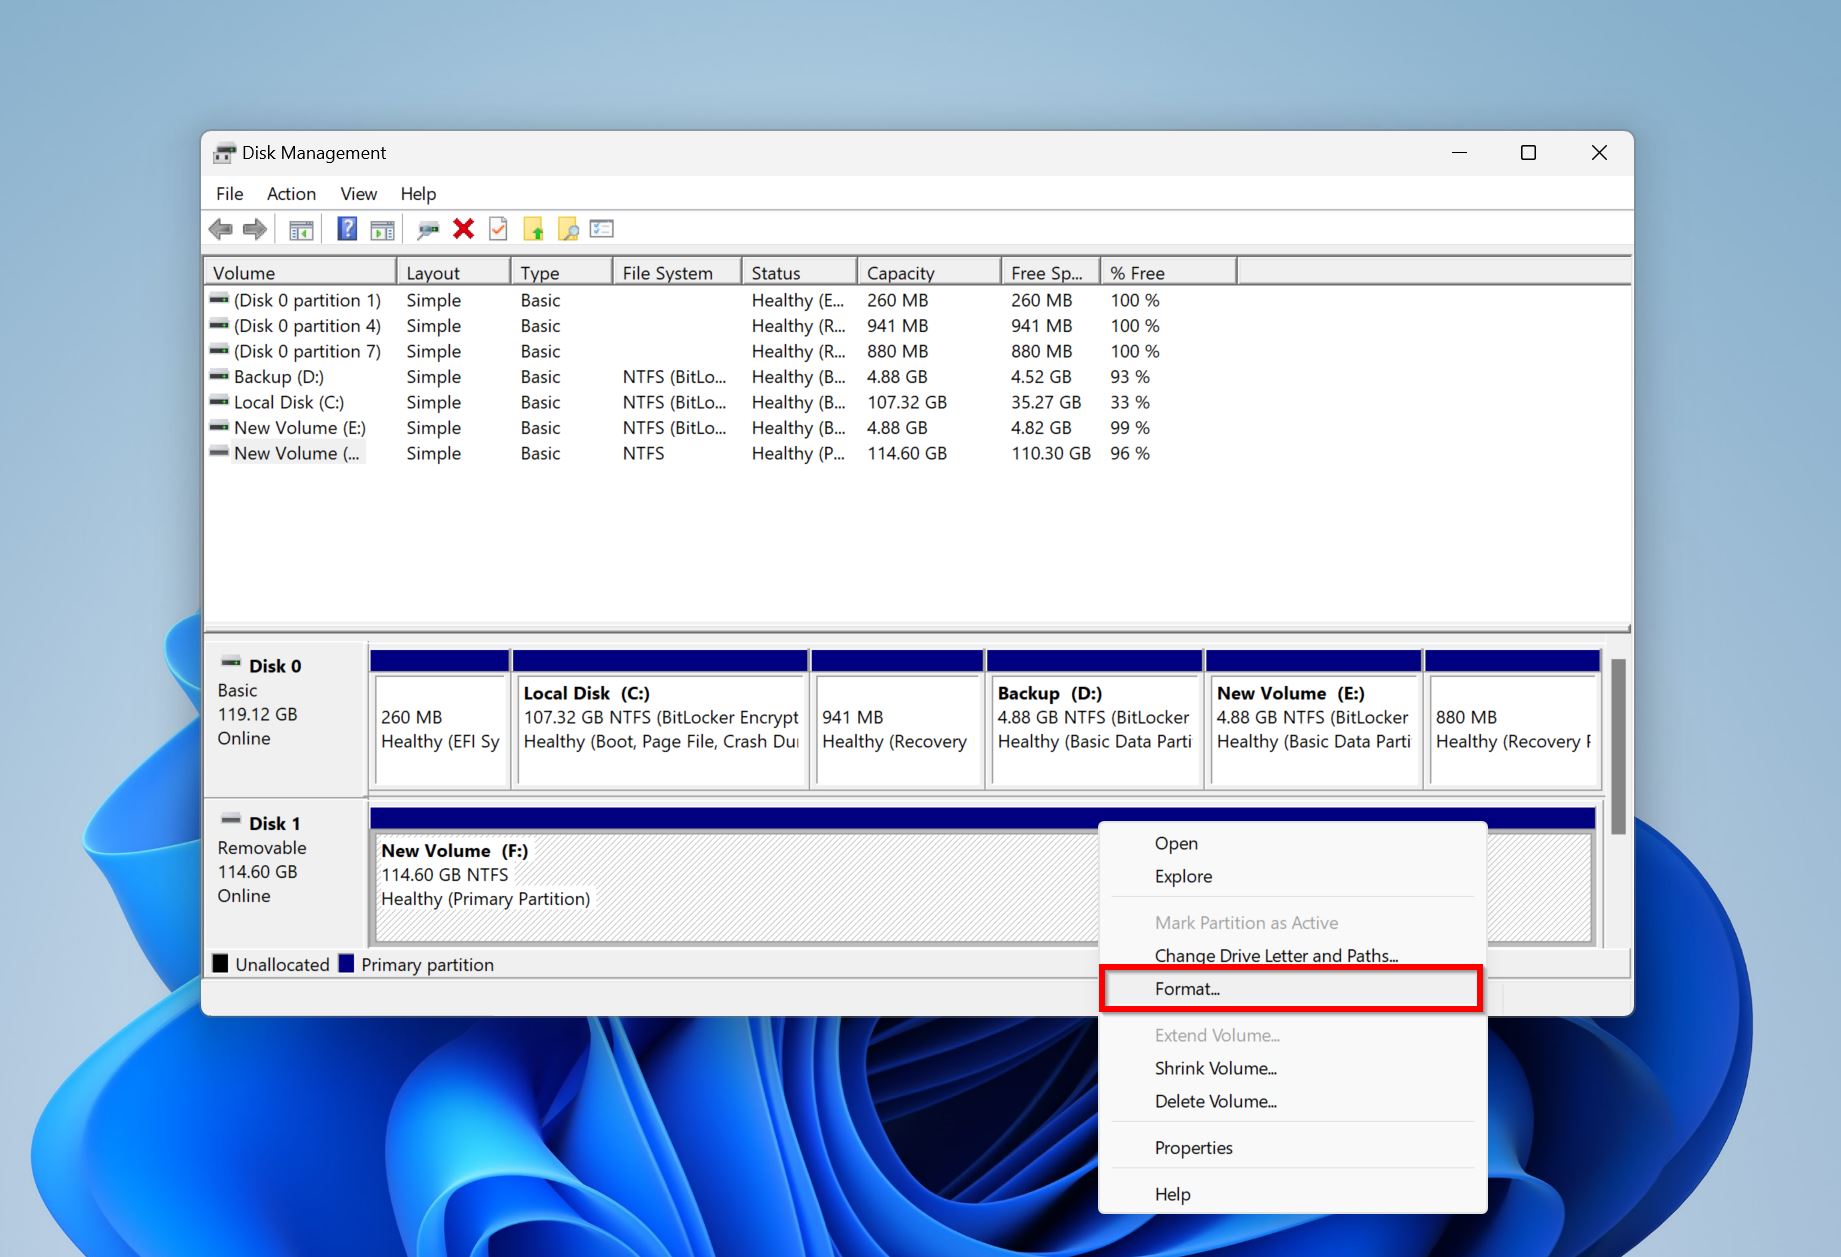Click the Properties checkmark page icon
The height and width of the screenshot is (1257, 1841).
(x=498, y=229)
